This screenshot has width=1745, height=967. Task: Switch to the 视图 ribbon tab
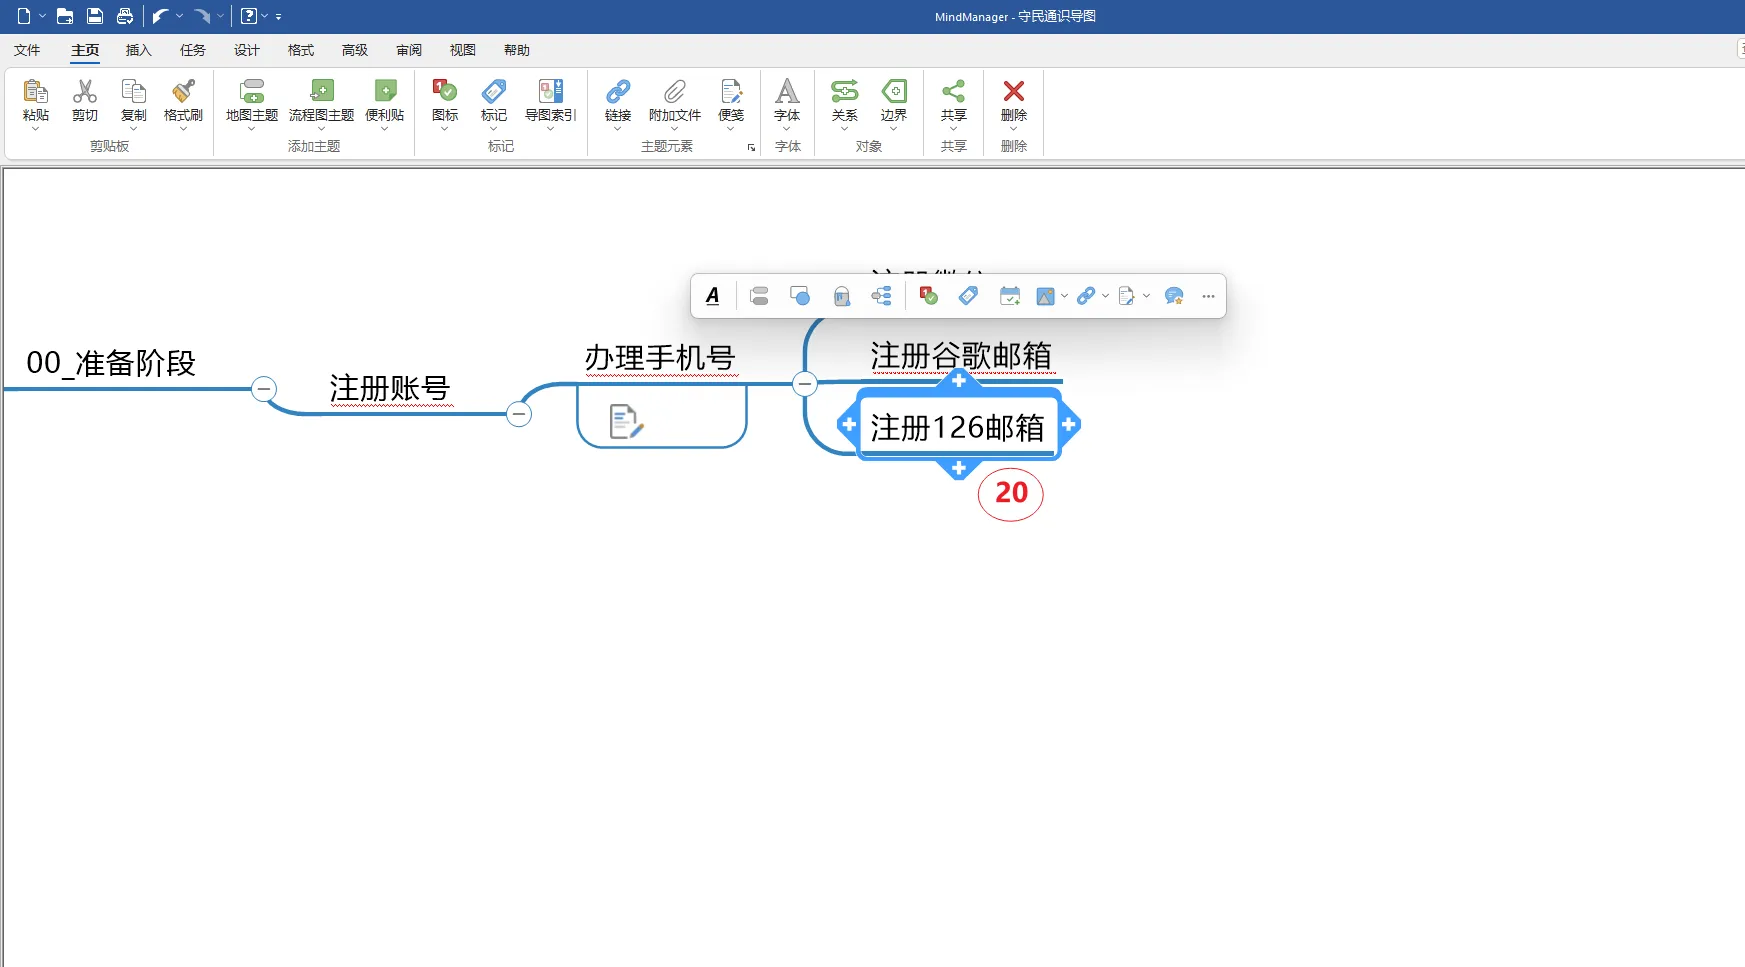462,50
